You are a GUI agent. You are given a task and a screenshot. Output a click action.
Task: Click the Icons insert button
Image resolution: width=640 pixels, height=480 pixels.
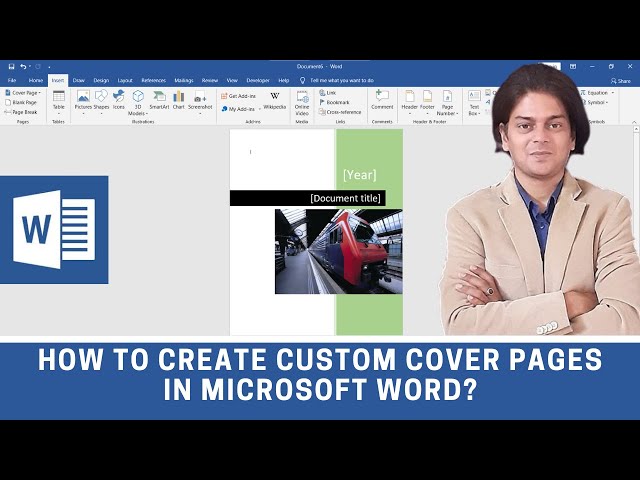pyautogui.click(x=118, y=100)
